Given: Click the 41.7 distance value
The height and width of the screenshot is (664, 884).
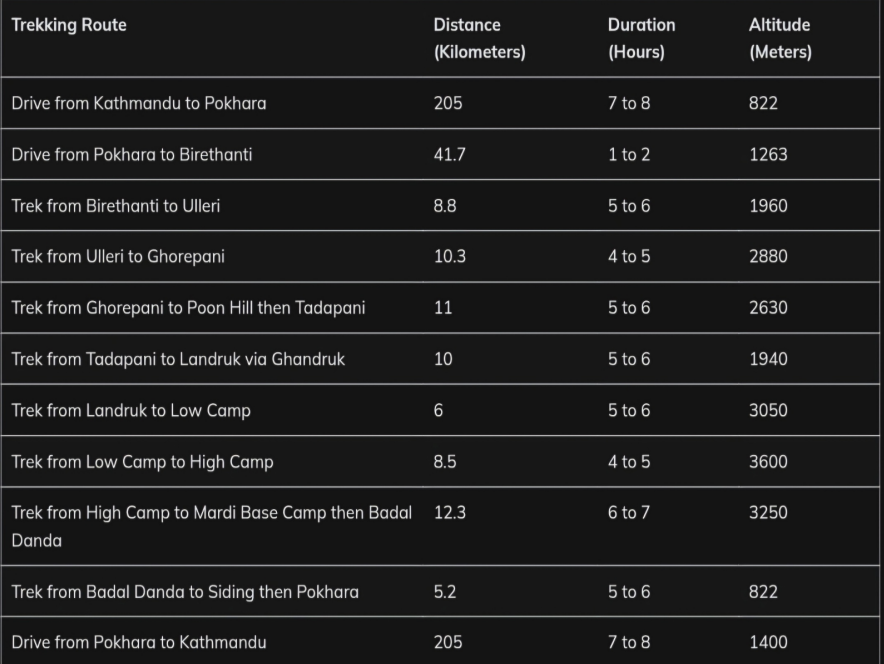Looking at the screenshot, I should (449, 154).
